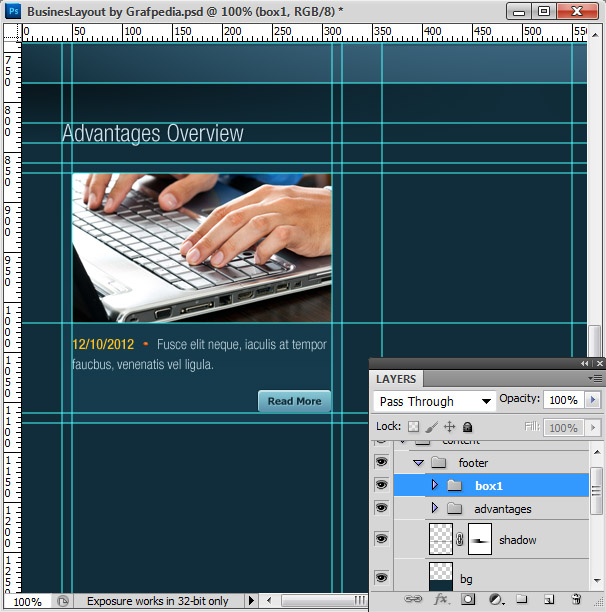Click the advantages folder icon
The height and width of the screenshot is (612, 606).
455,509
